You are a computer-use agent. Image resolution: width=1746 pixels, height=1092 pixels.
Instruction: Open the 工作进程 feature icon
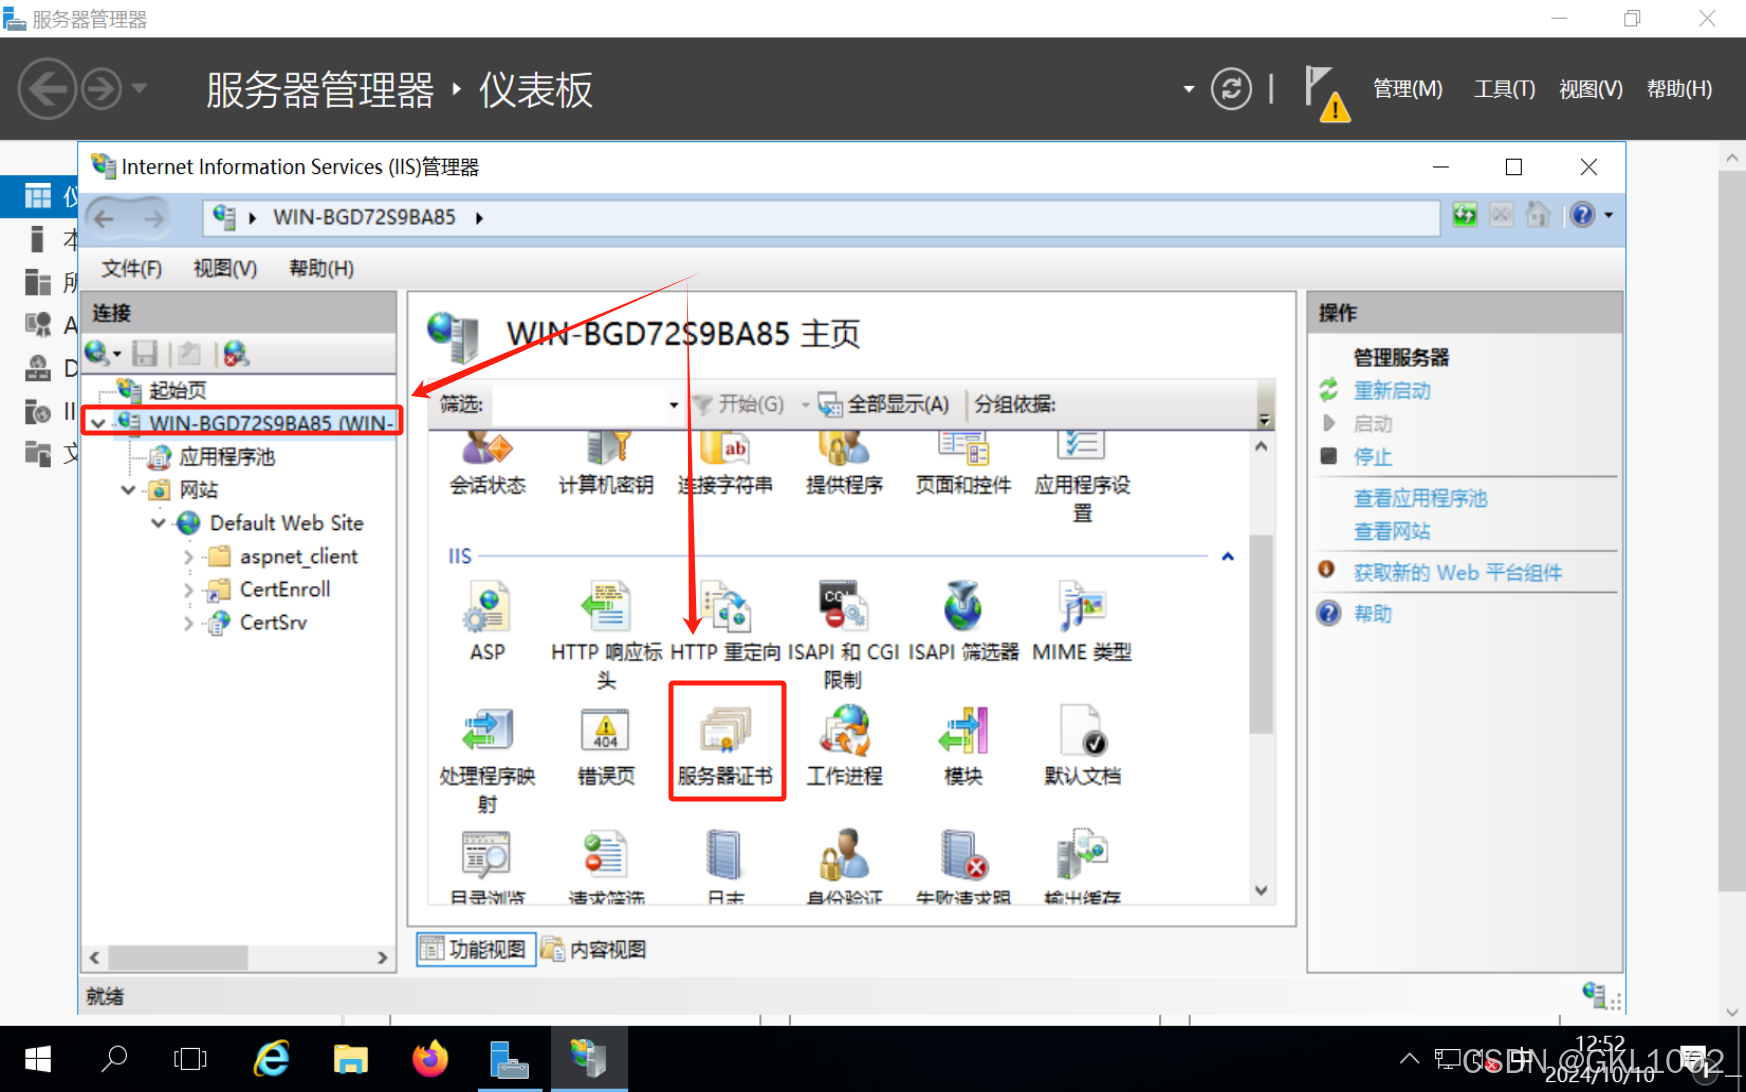844,745
